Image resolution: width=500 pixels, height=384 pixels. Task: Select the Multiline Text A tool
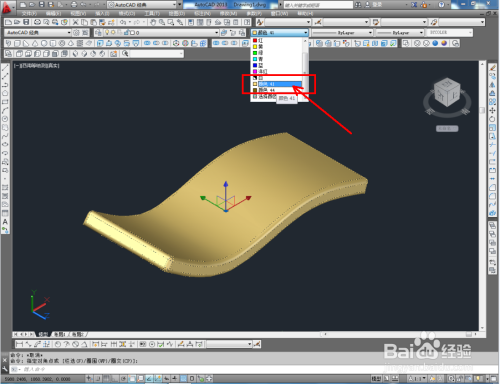[x=5, y=222]
